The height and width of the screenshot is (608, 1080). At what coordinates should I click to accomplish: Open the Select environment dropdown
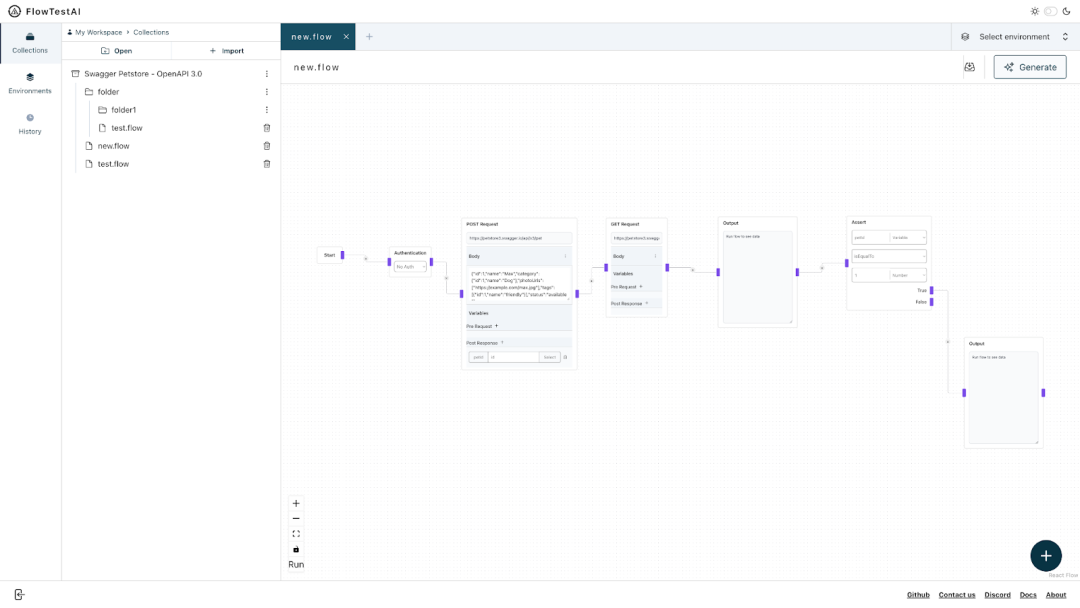tap(1016, 36)
